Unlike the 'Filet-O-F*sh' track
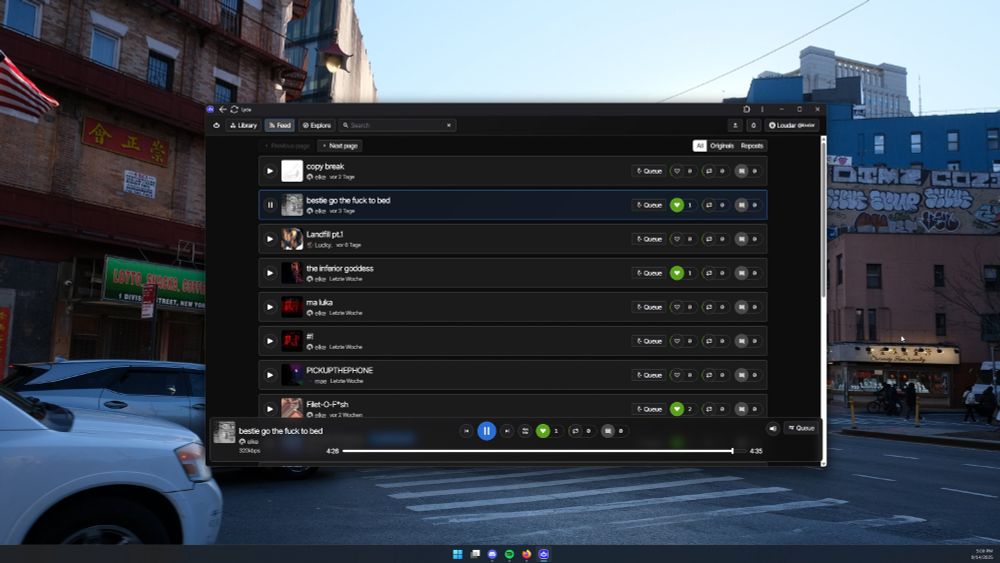This screenshot has height=563, width=1000. click(x=677, y=409)
